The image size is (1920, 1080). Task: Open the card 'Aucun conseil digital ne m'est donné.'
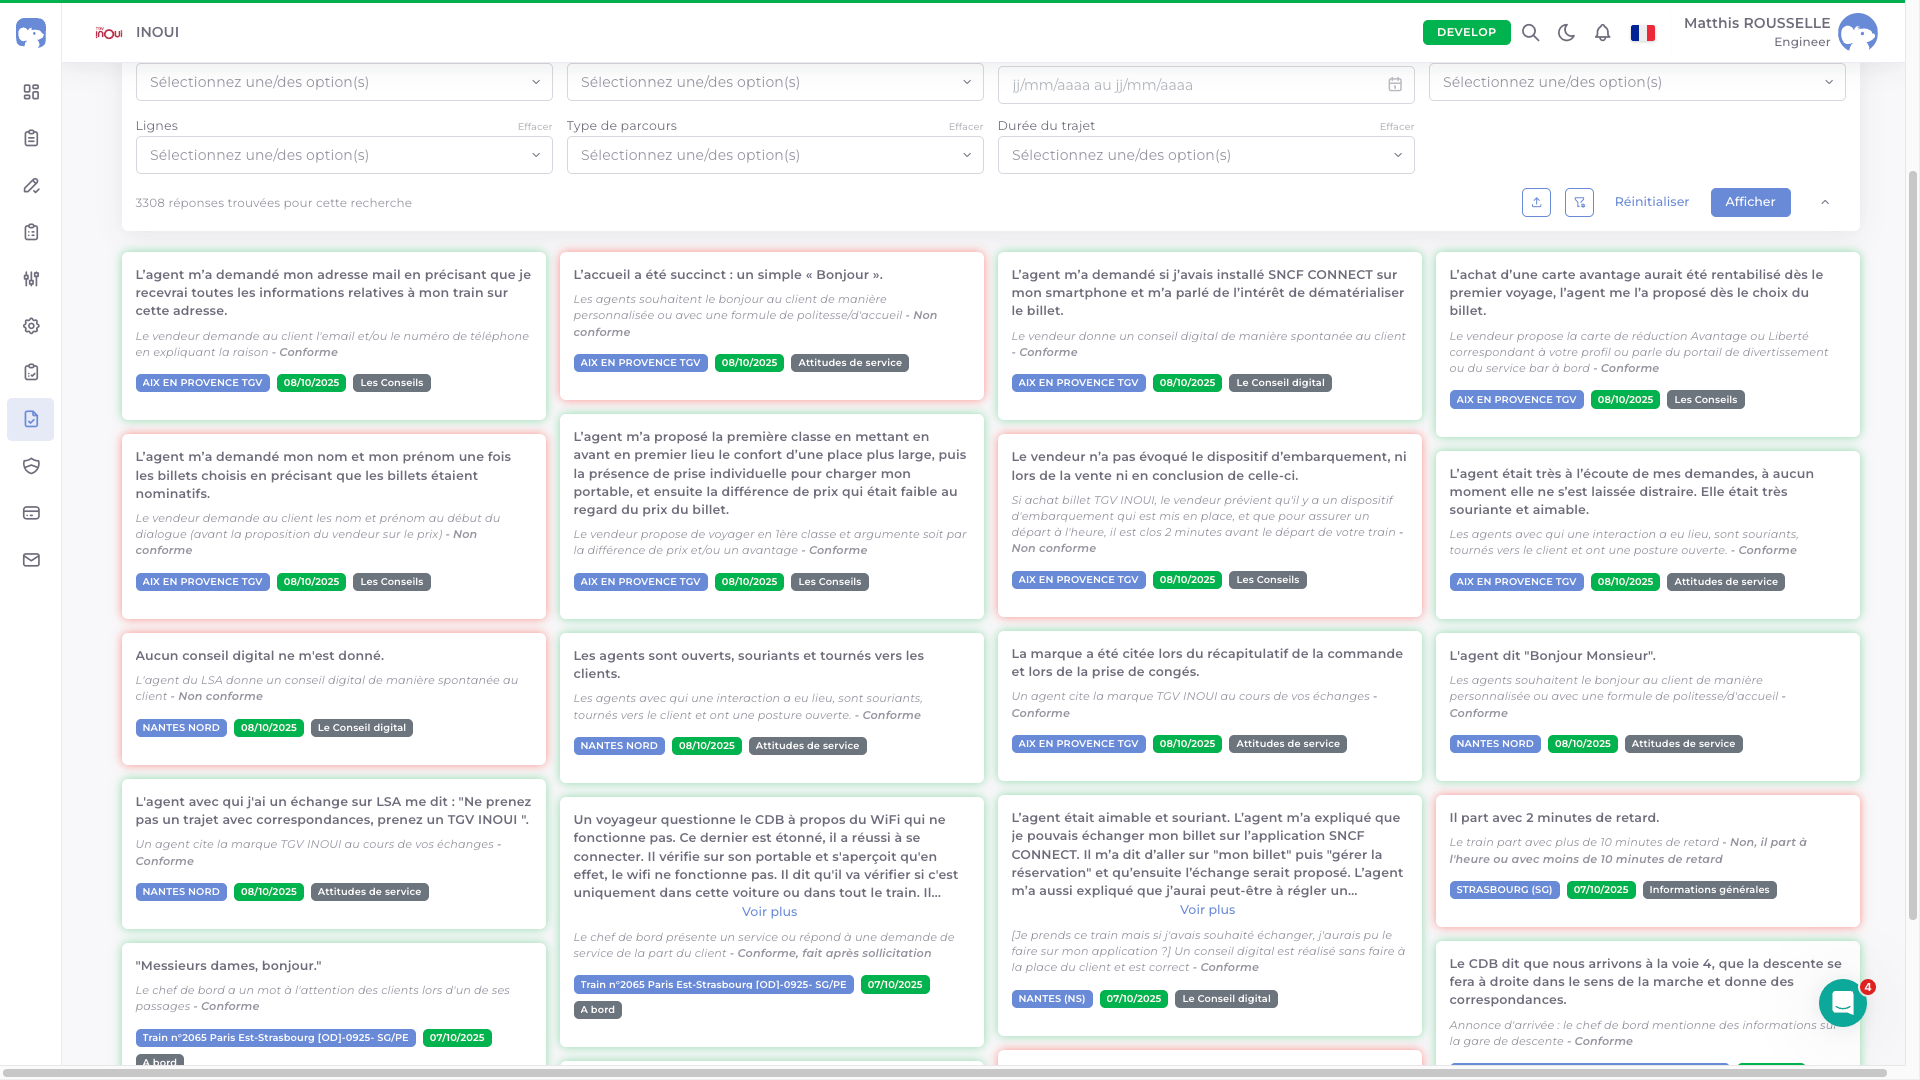334,699
